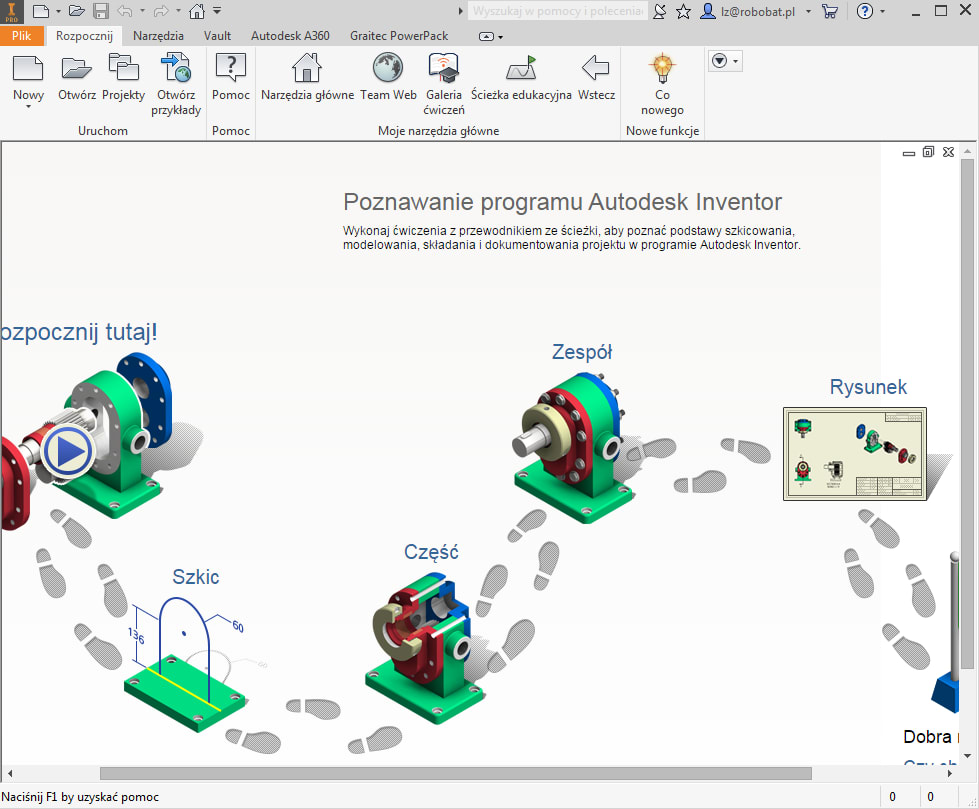979x809 pixels.
Task: Open the shopping cart icon
Action: pyautogui.click(x=830, y=11)
